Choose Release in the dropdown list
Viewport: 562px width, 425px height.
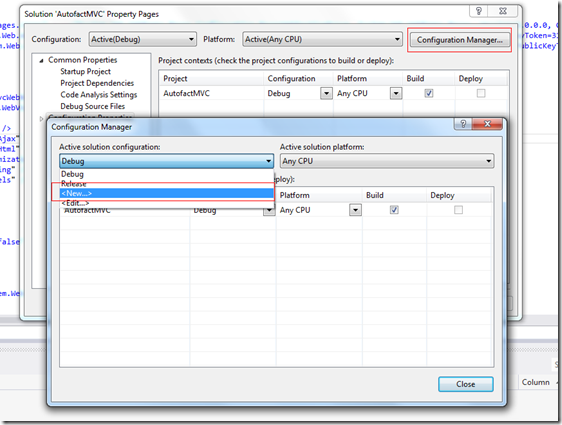(x=167, y=184)
